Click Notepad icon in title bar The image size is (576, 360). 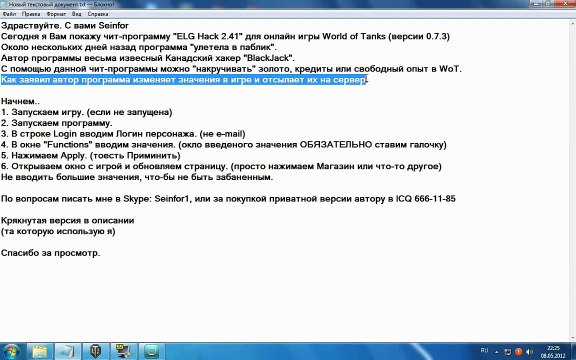pyautogui.click(x=4, y=4)
